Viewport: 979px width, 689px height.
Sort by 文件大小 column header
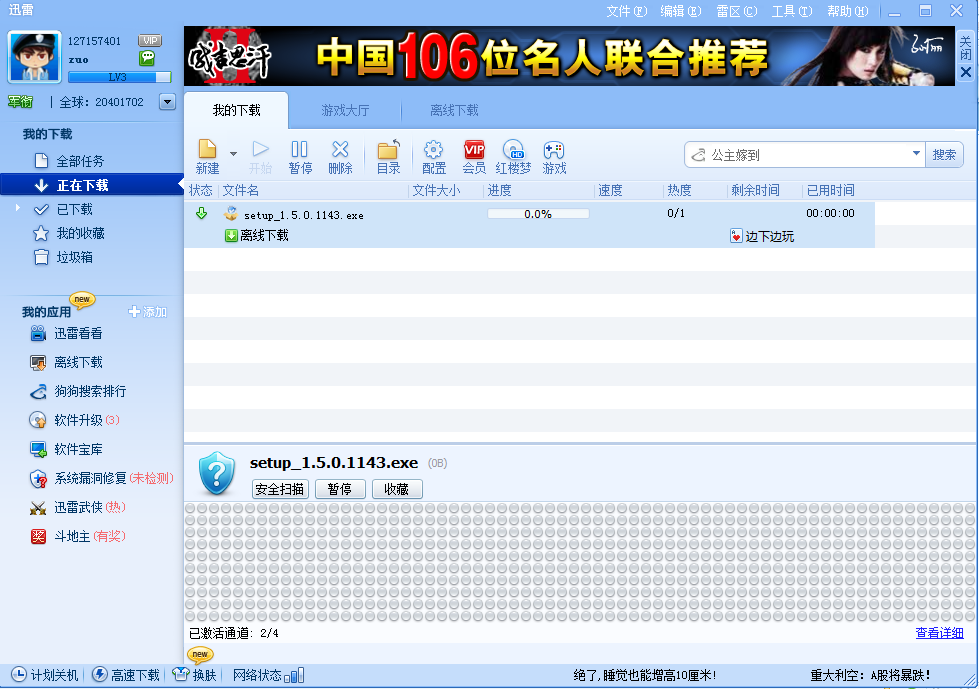coord(436,190)
